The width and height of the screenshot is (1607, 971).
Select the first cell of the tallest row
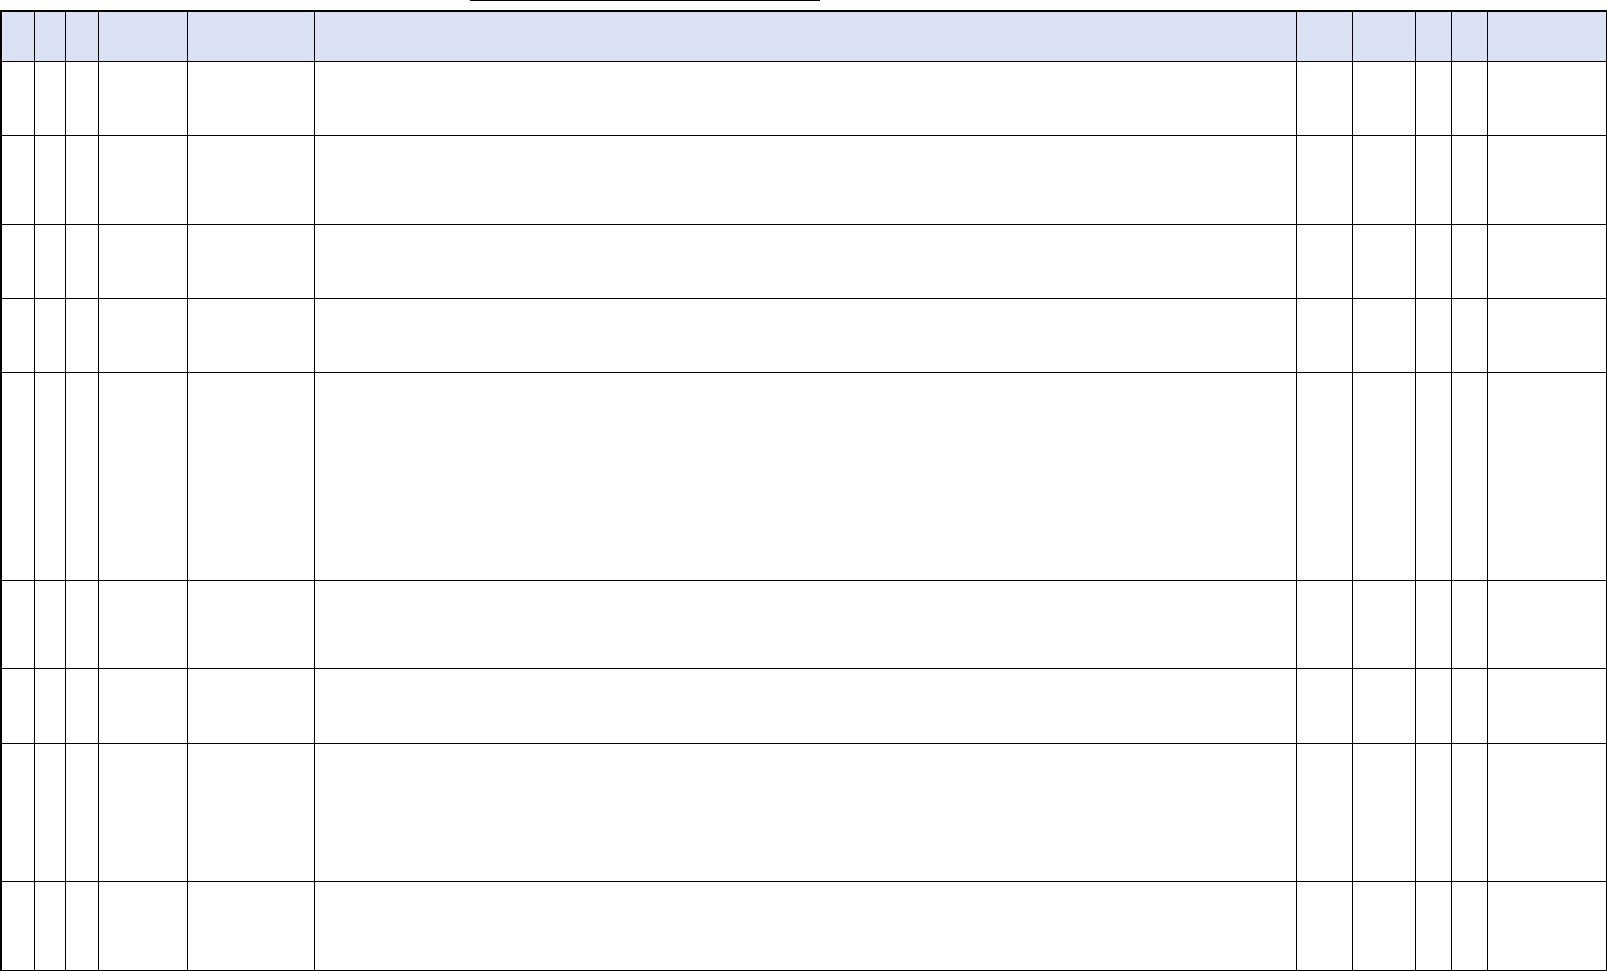point(18,476)
